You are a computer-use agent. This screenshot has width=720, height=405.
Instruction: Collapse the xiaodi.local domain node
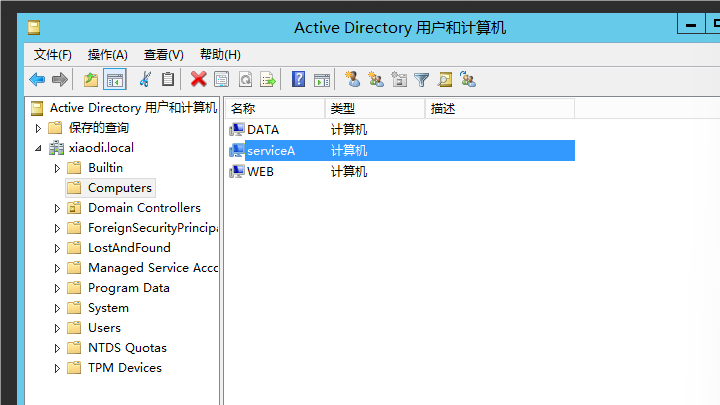click(38, 148)
